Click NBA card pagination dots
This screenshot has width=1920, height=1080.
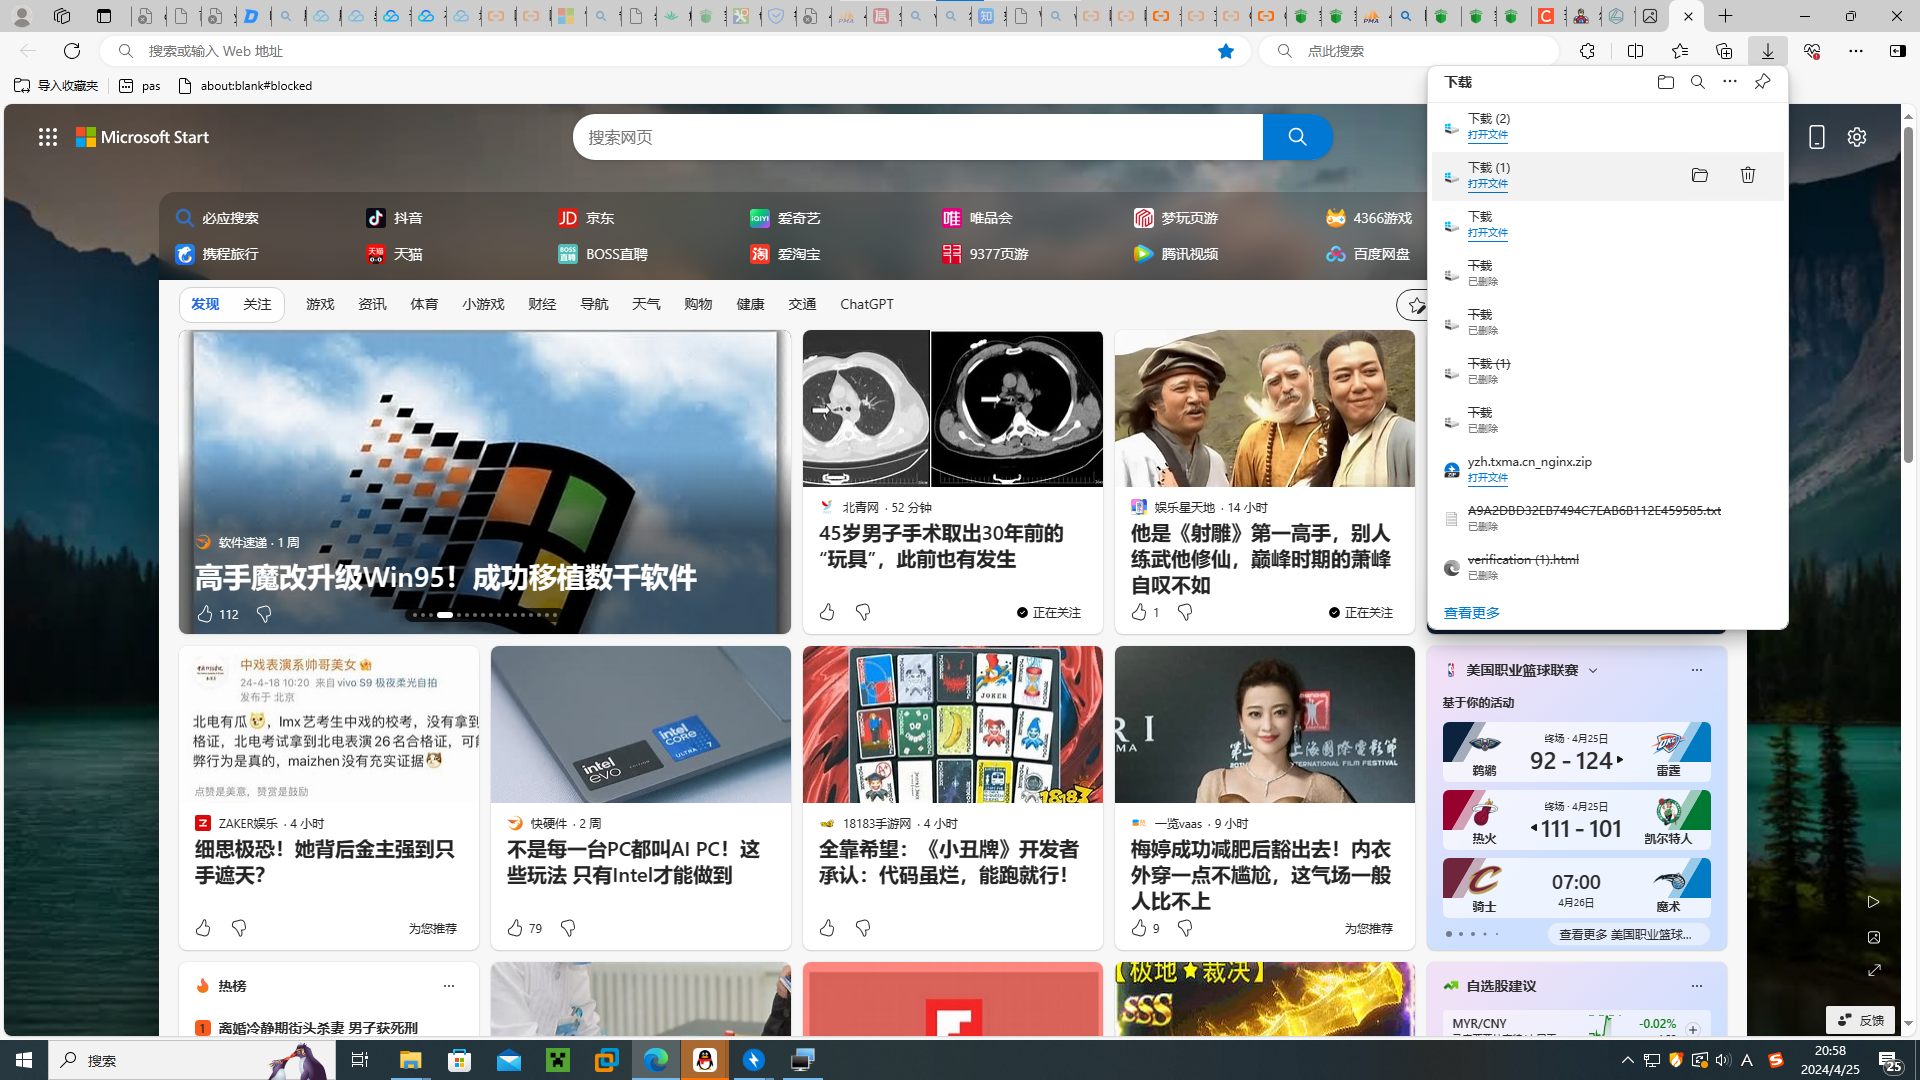[x=1472, y=934]
